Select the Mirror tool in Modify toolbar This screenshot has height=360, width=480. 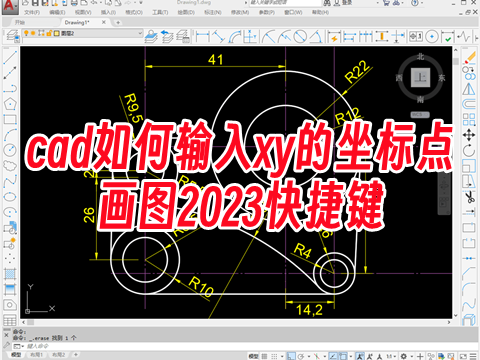coord(469,89)
